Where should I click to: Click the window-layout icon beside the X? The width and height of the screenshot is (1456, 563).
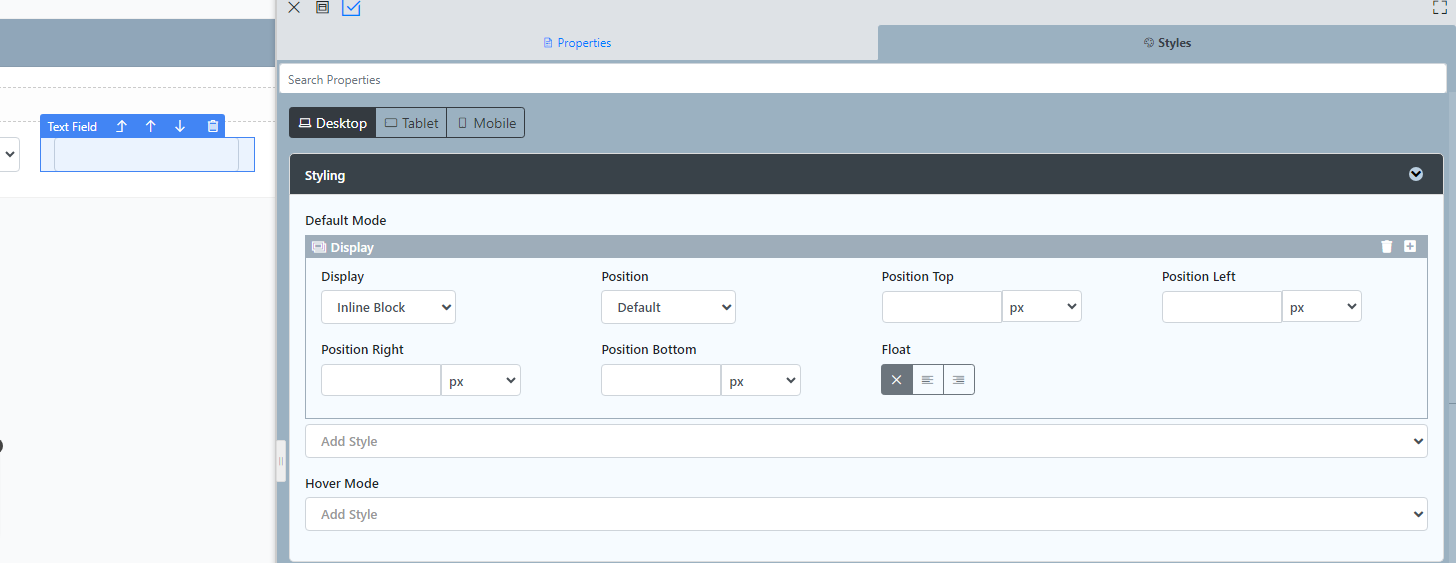(x=322, y=8)
